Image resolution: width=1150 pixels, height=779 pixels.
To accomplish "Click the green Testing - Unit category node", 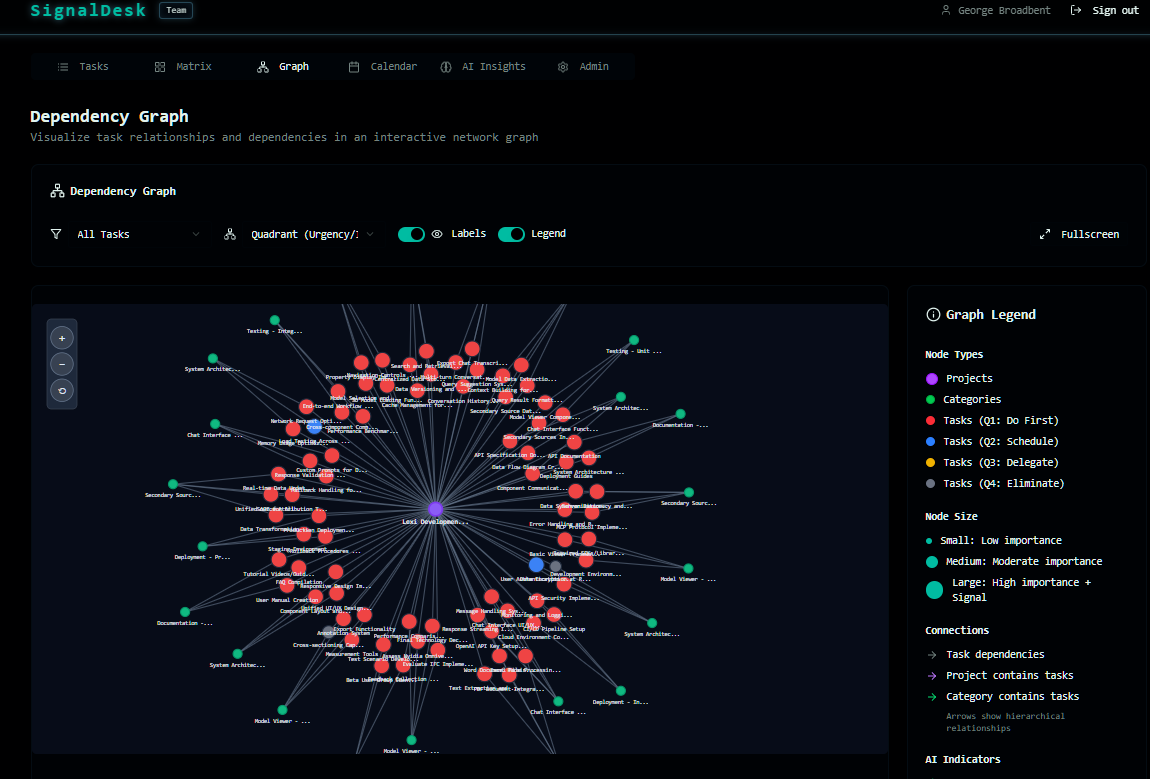I will click(x=634, y=340).
